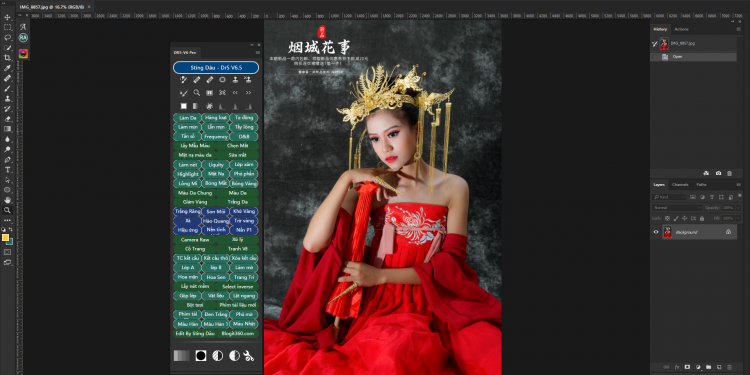750x375 pixels.
Task: Select the Eyedropper tool
Action: [7, 68]
